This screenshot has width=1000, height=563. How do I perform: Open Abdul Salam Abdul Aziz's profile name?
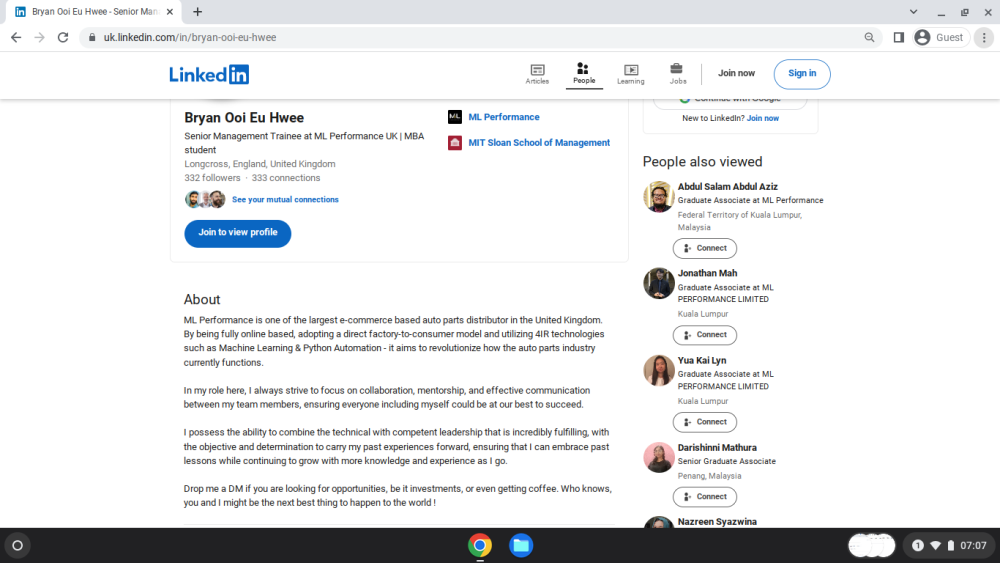pyautogui.click(x=728, y=187)
